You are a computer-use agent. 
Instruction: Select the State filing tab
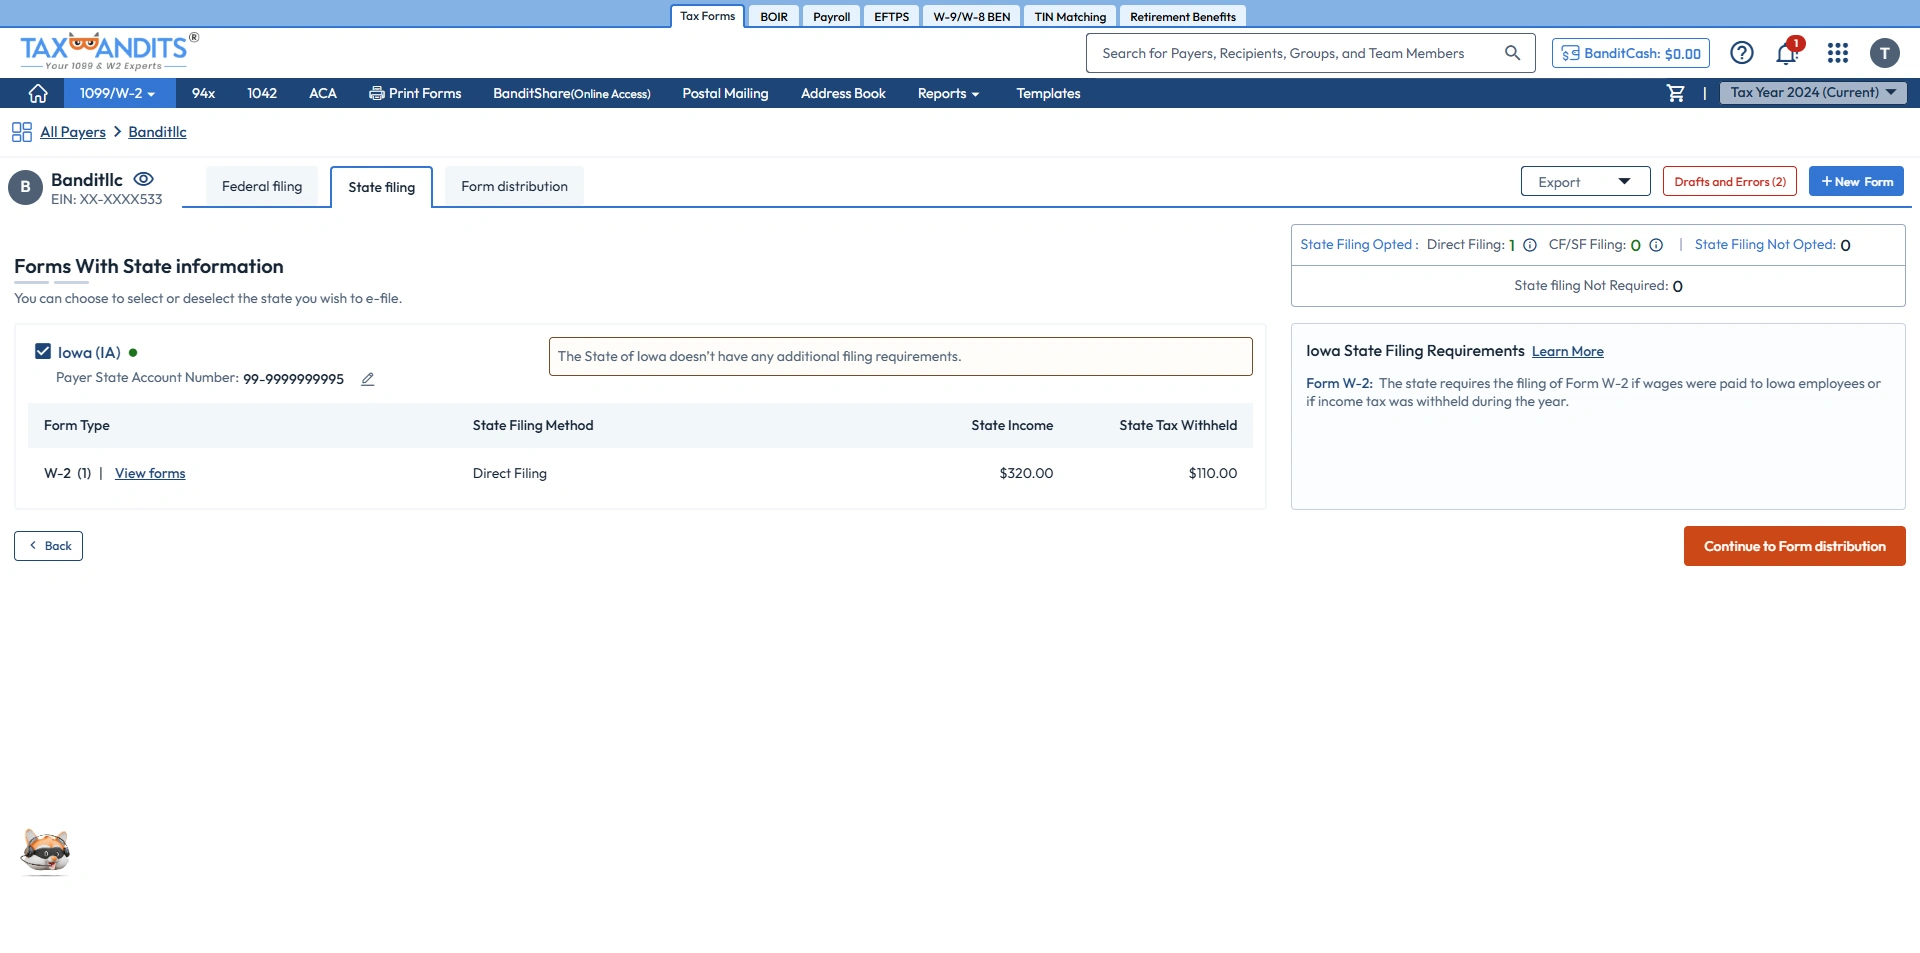pos(382,187)
